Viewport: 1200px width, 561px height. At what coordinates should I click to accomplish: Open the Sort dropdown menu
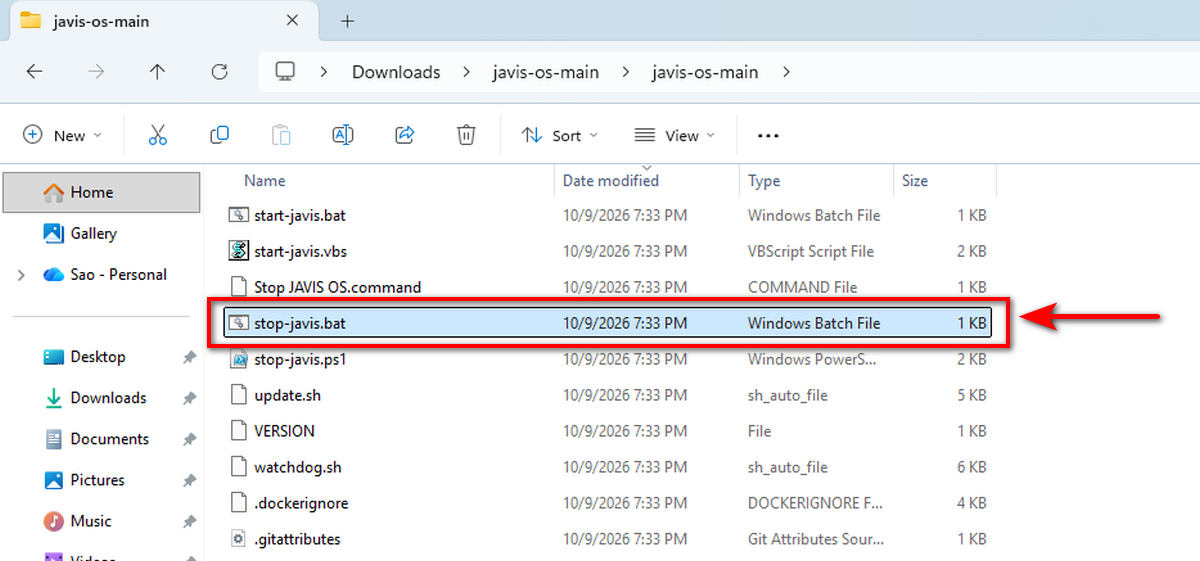(560, 135)
